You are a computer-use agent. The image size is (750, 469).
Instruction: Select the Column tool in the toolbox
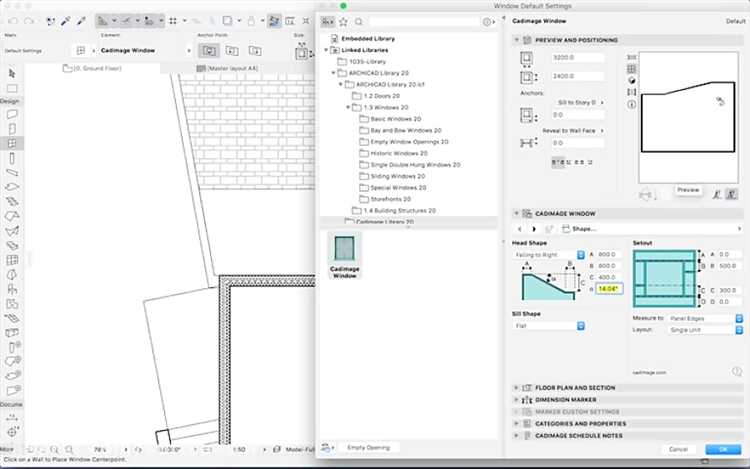(x=12, y=158)
